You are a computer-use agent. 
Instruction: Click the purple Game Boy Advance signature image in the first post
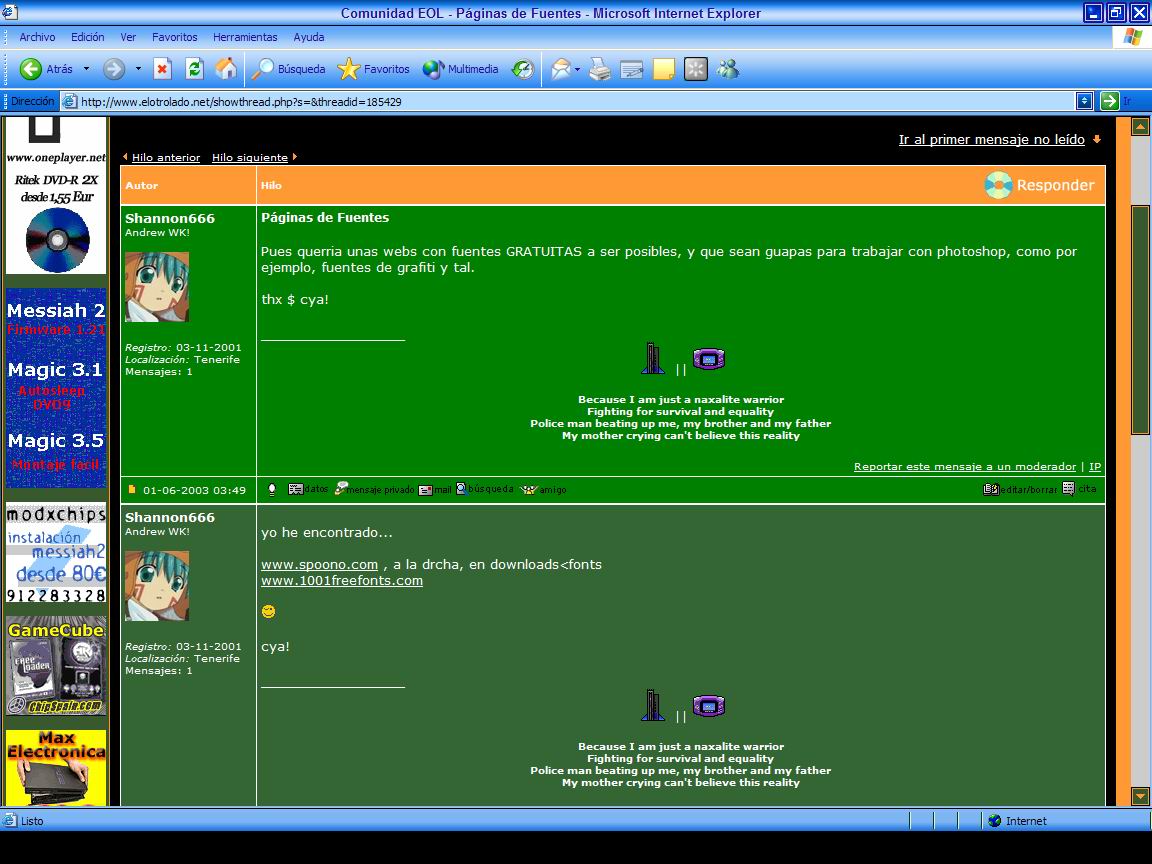coord(708,359)
